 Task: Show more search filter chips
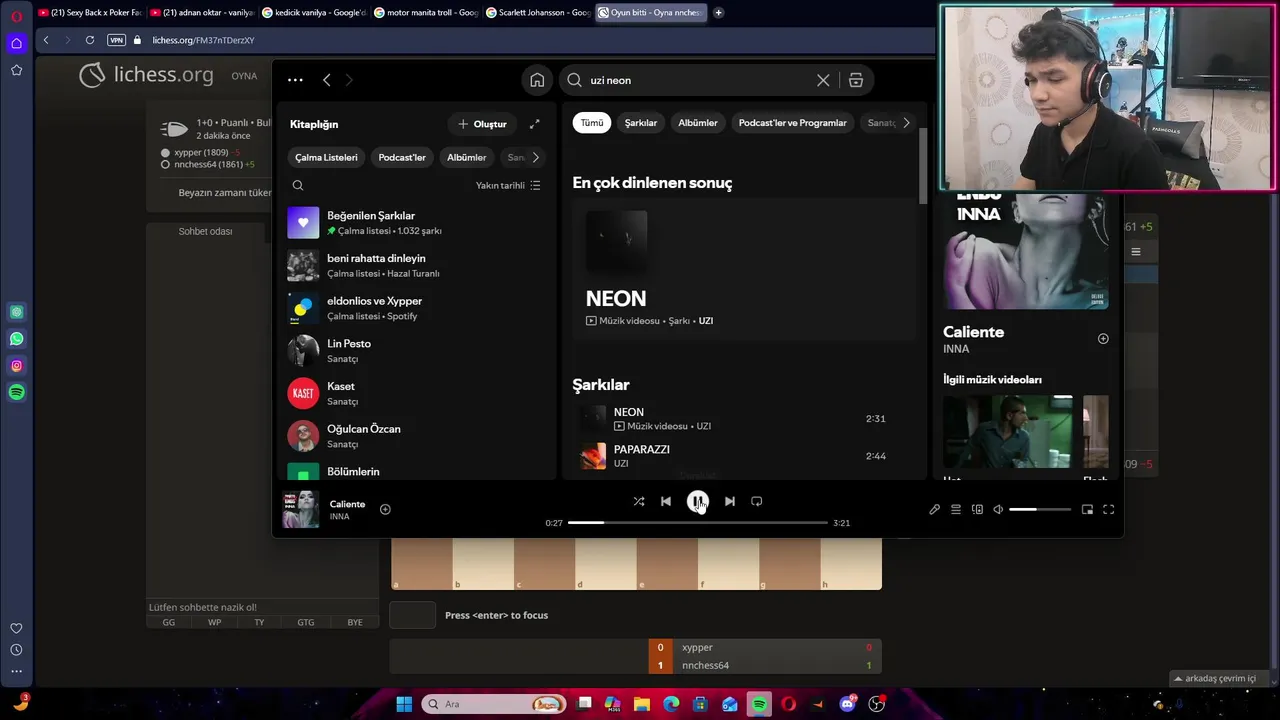[x=906, y=123]
